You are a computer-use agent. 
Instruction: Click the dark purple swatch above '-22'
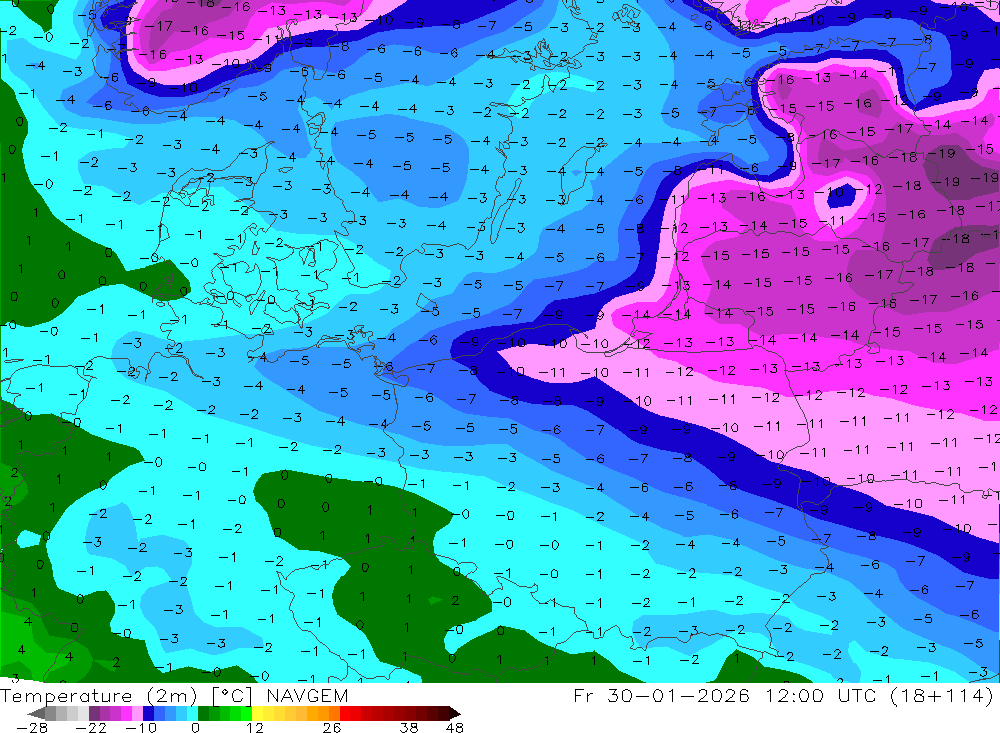94,713
